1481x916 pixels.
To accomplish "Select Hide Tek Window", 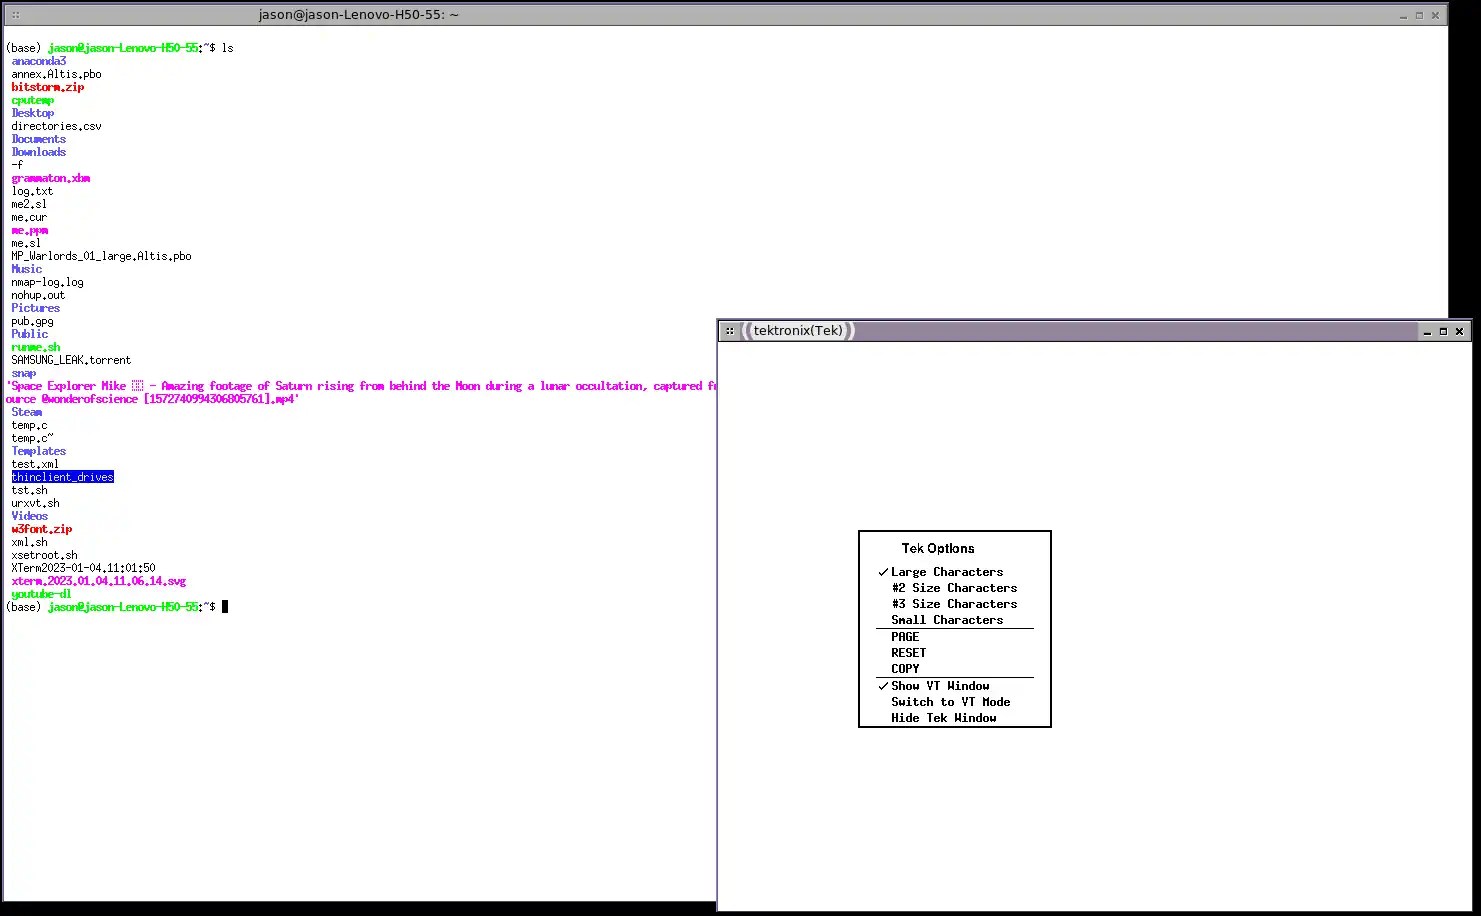I will pyautogui.click(x=944, y=717).
